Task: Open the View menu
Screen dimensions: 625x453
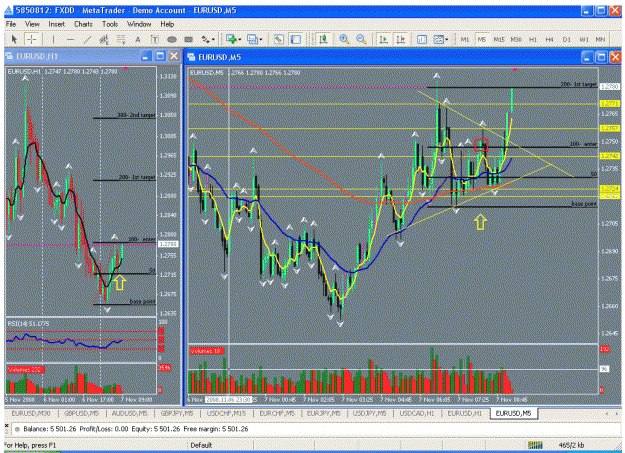Action: 32,24
